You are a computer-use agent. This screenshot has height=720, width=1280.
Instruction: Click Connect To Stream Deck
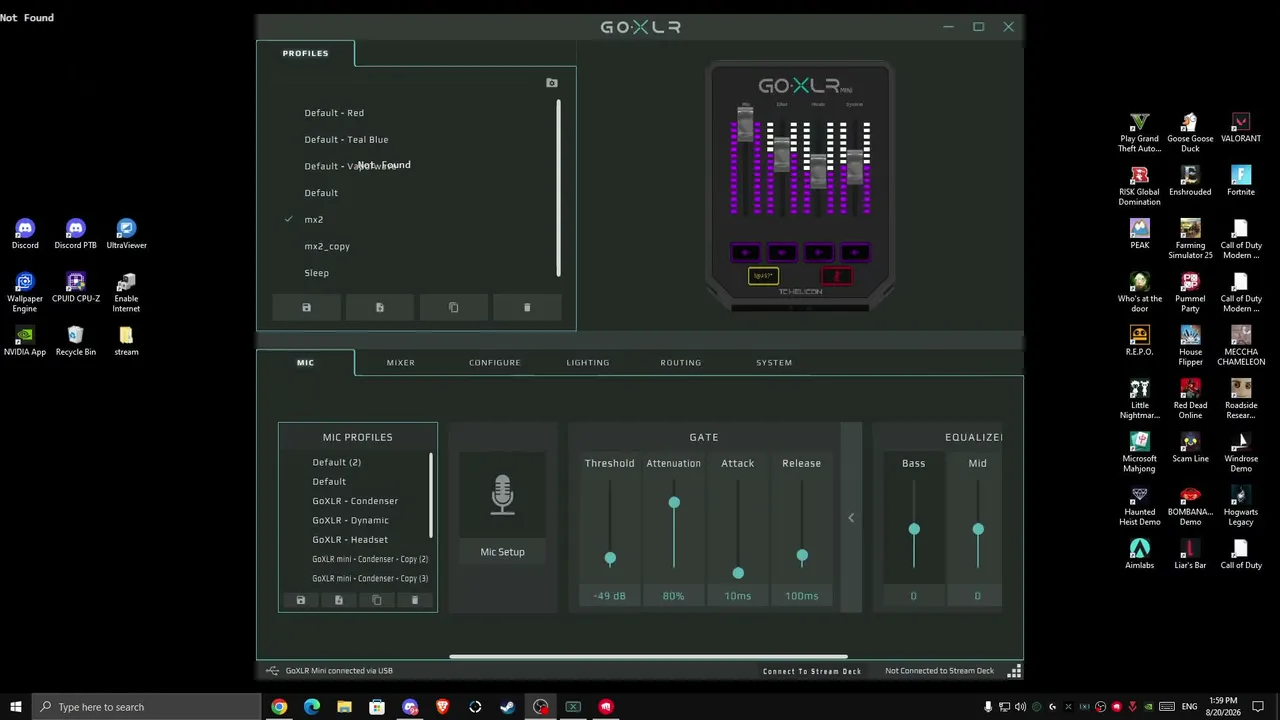pyautogui.click(x=812, y=671)
